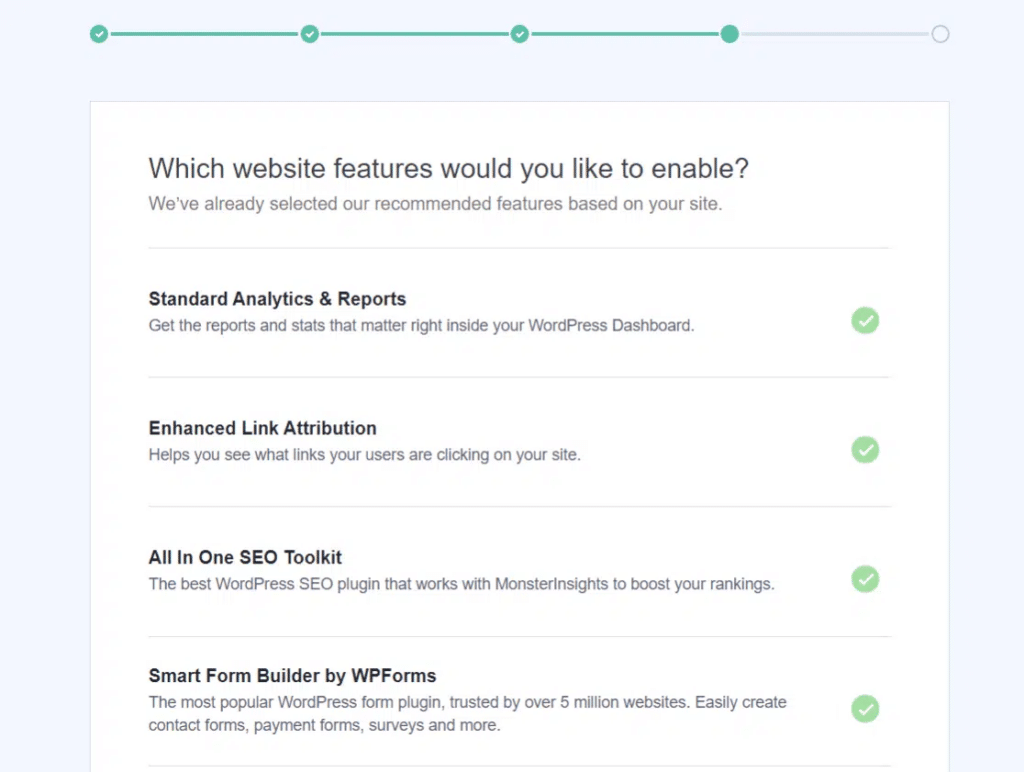Uncheck the All In One SEO Toolkit feature
The height and width of the screenshot is (772, 1024).
click(x=865, y=579)
